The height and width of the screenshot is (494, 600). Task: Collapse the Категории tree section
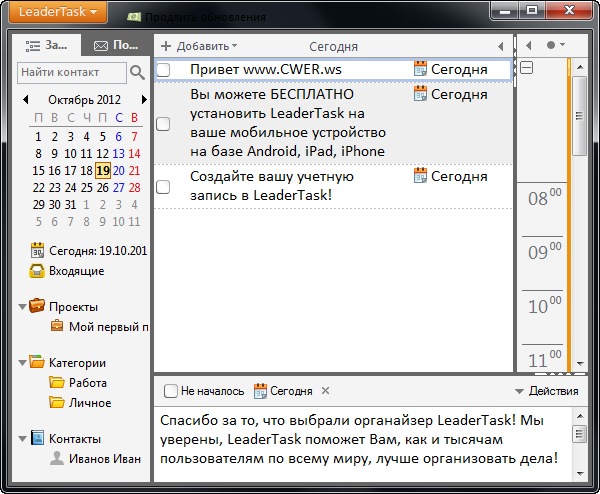point(23,363)
